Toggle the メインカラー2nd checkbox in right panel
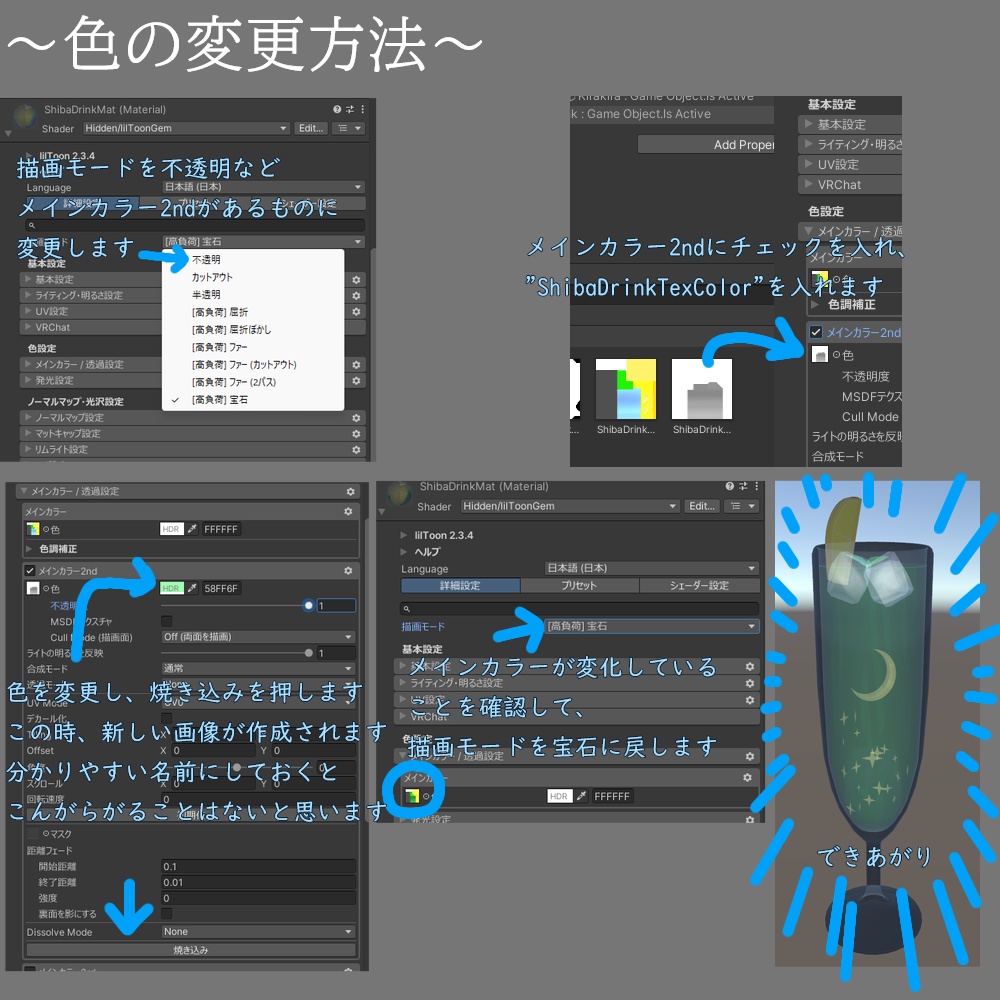The height and width of the screenshot is (1000, 1000). coord(816,332)
